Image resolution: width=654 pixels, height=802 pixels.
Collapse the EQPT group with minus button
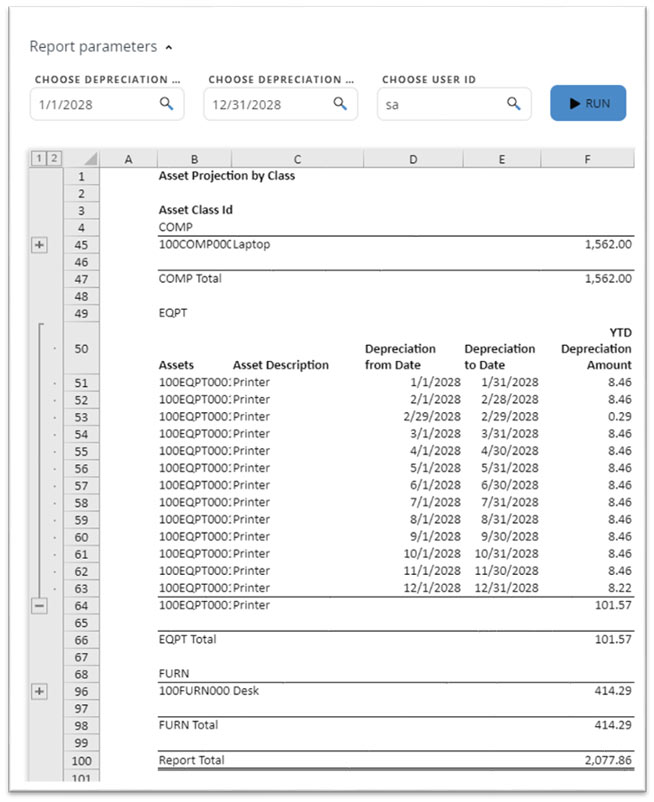40,605
